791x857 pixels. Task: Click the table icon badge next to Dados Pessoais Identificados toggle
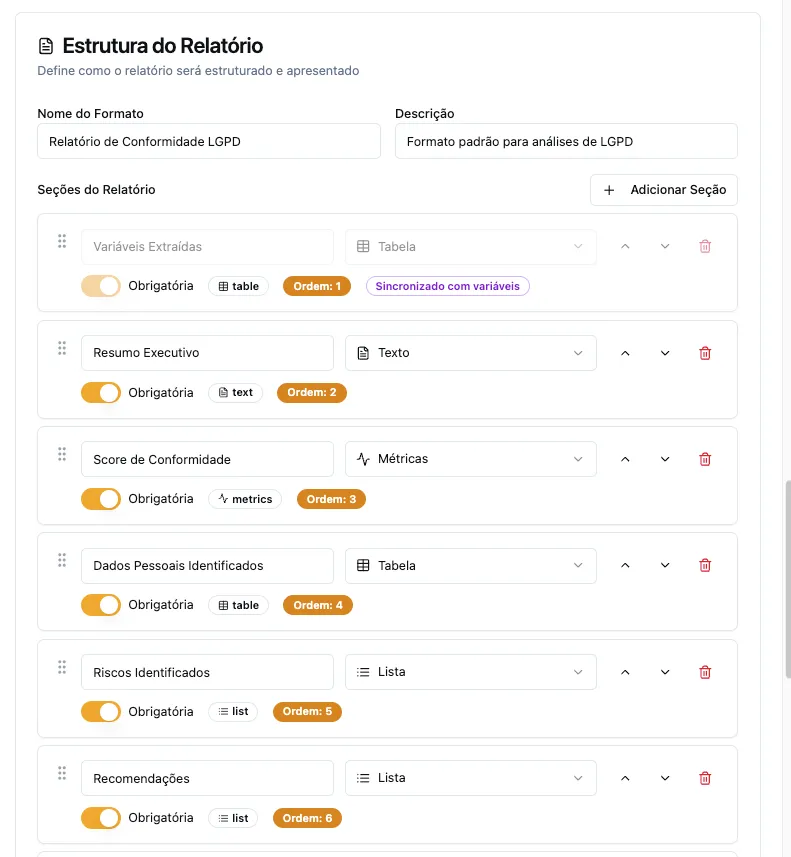tap(238, 604)
